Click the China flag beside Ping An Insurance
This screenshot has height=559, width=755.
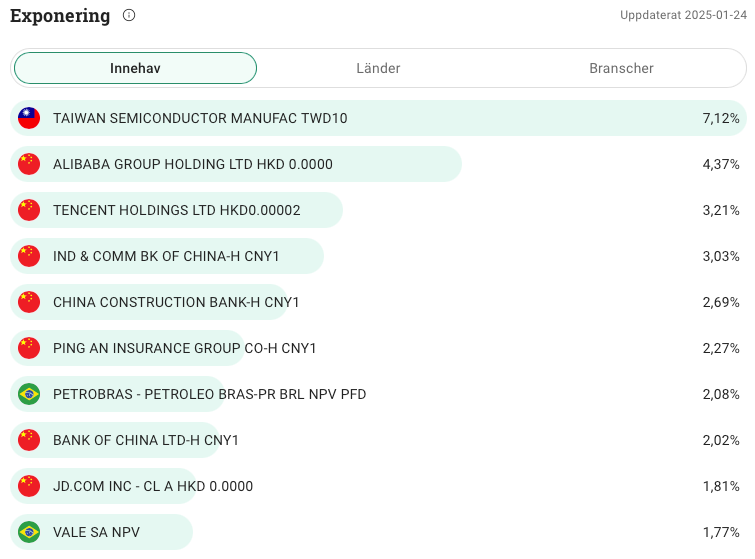pos(29,348)
